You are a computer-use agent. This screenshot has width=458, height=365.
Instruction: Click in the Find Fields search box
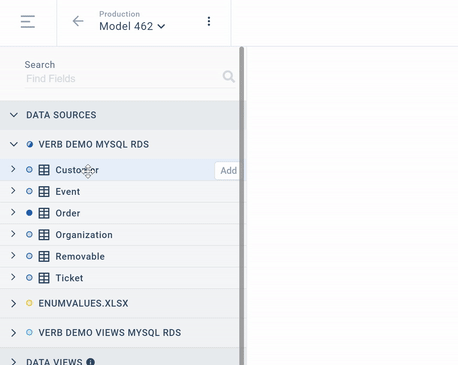tap(123, 79)
